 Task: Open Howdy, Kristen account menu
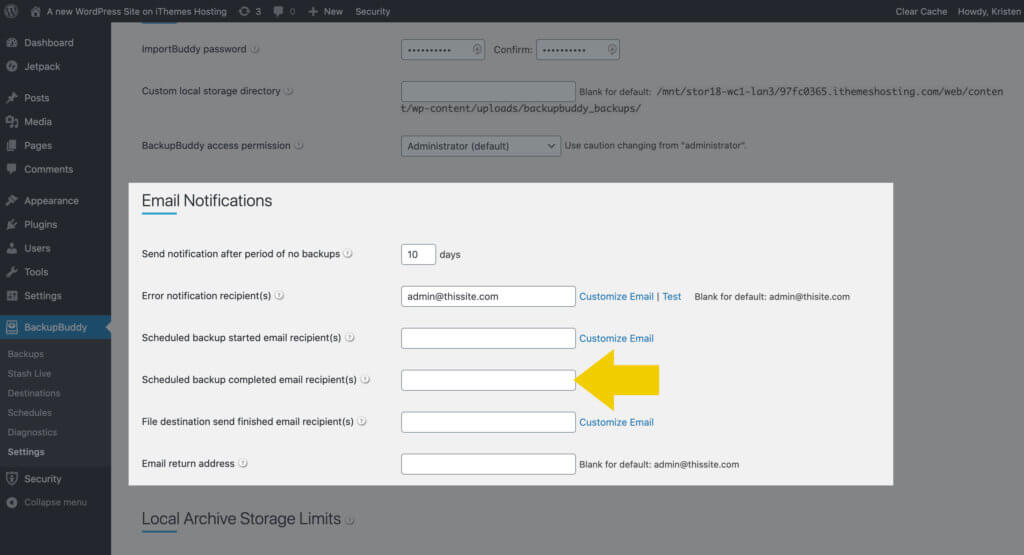(989, 11)
